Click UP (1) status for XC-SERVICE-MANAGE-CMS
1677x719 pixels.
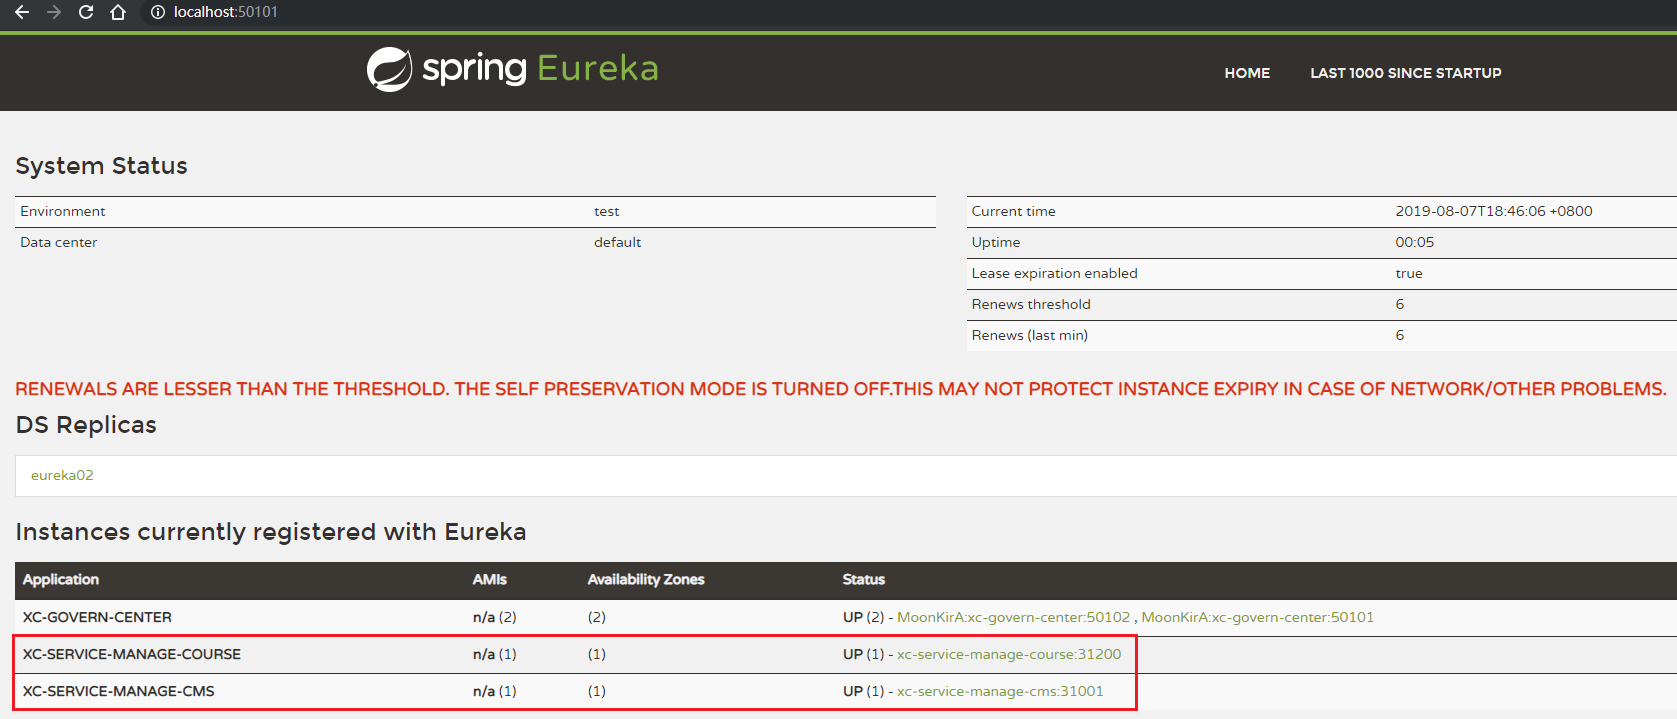tap(864, 691)
